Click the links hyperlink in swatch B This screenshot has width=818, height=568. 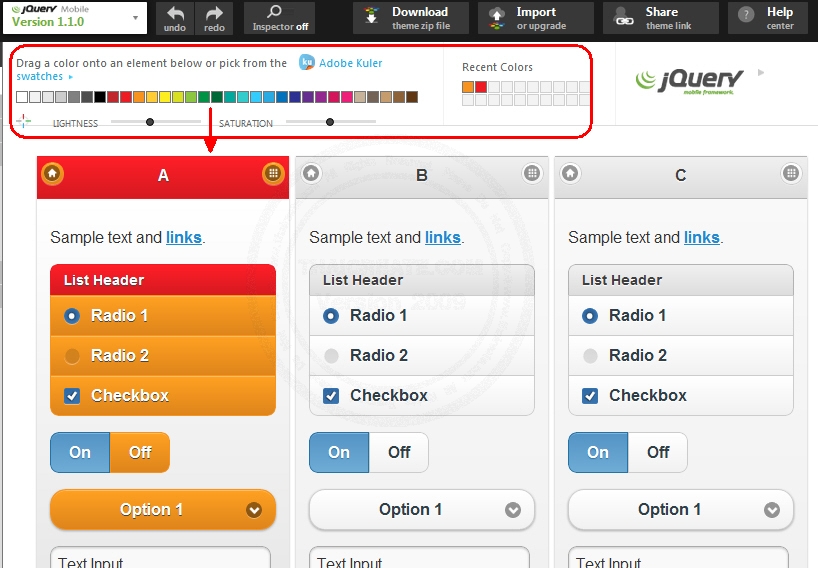[x=442, y=237]
